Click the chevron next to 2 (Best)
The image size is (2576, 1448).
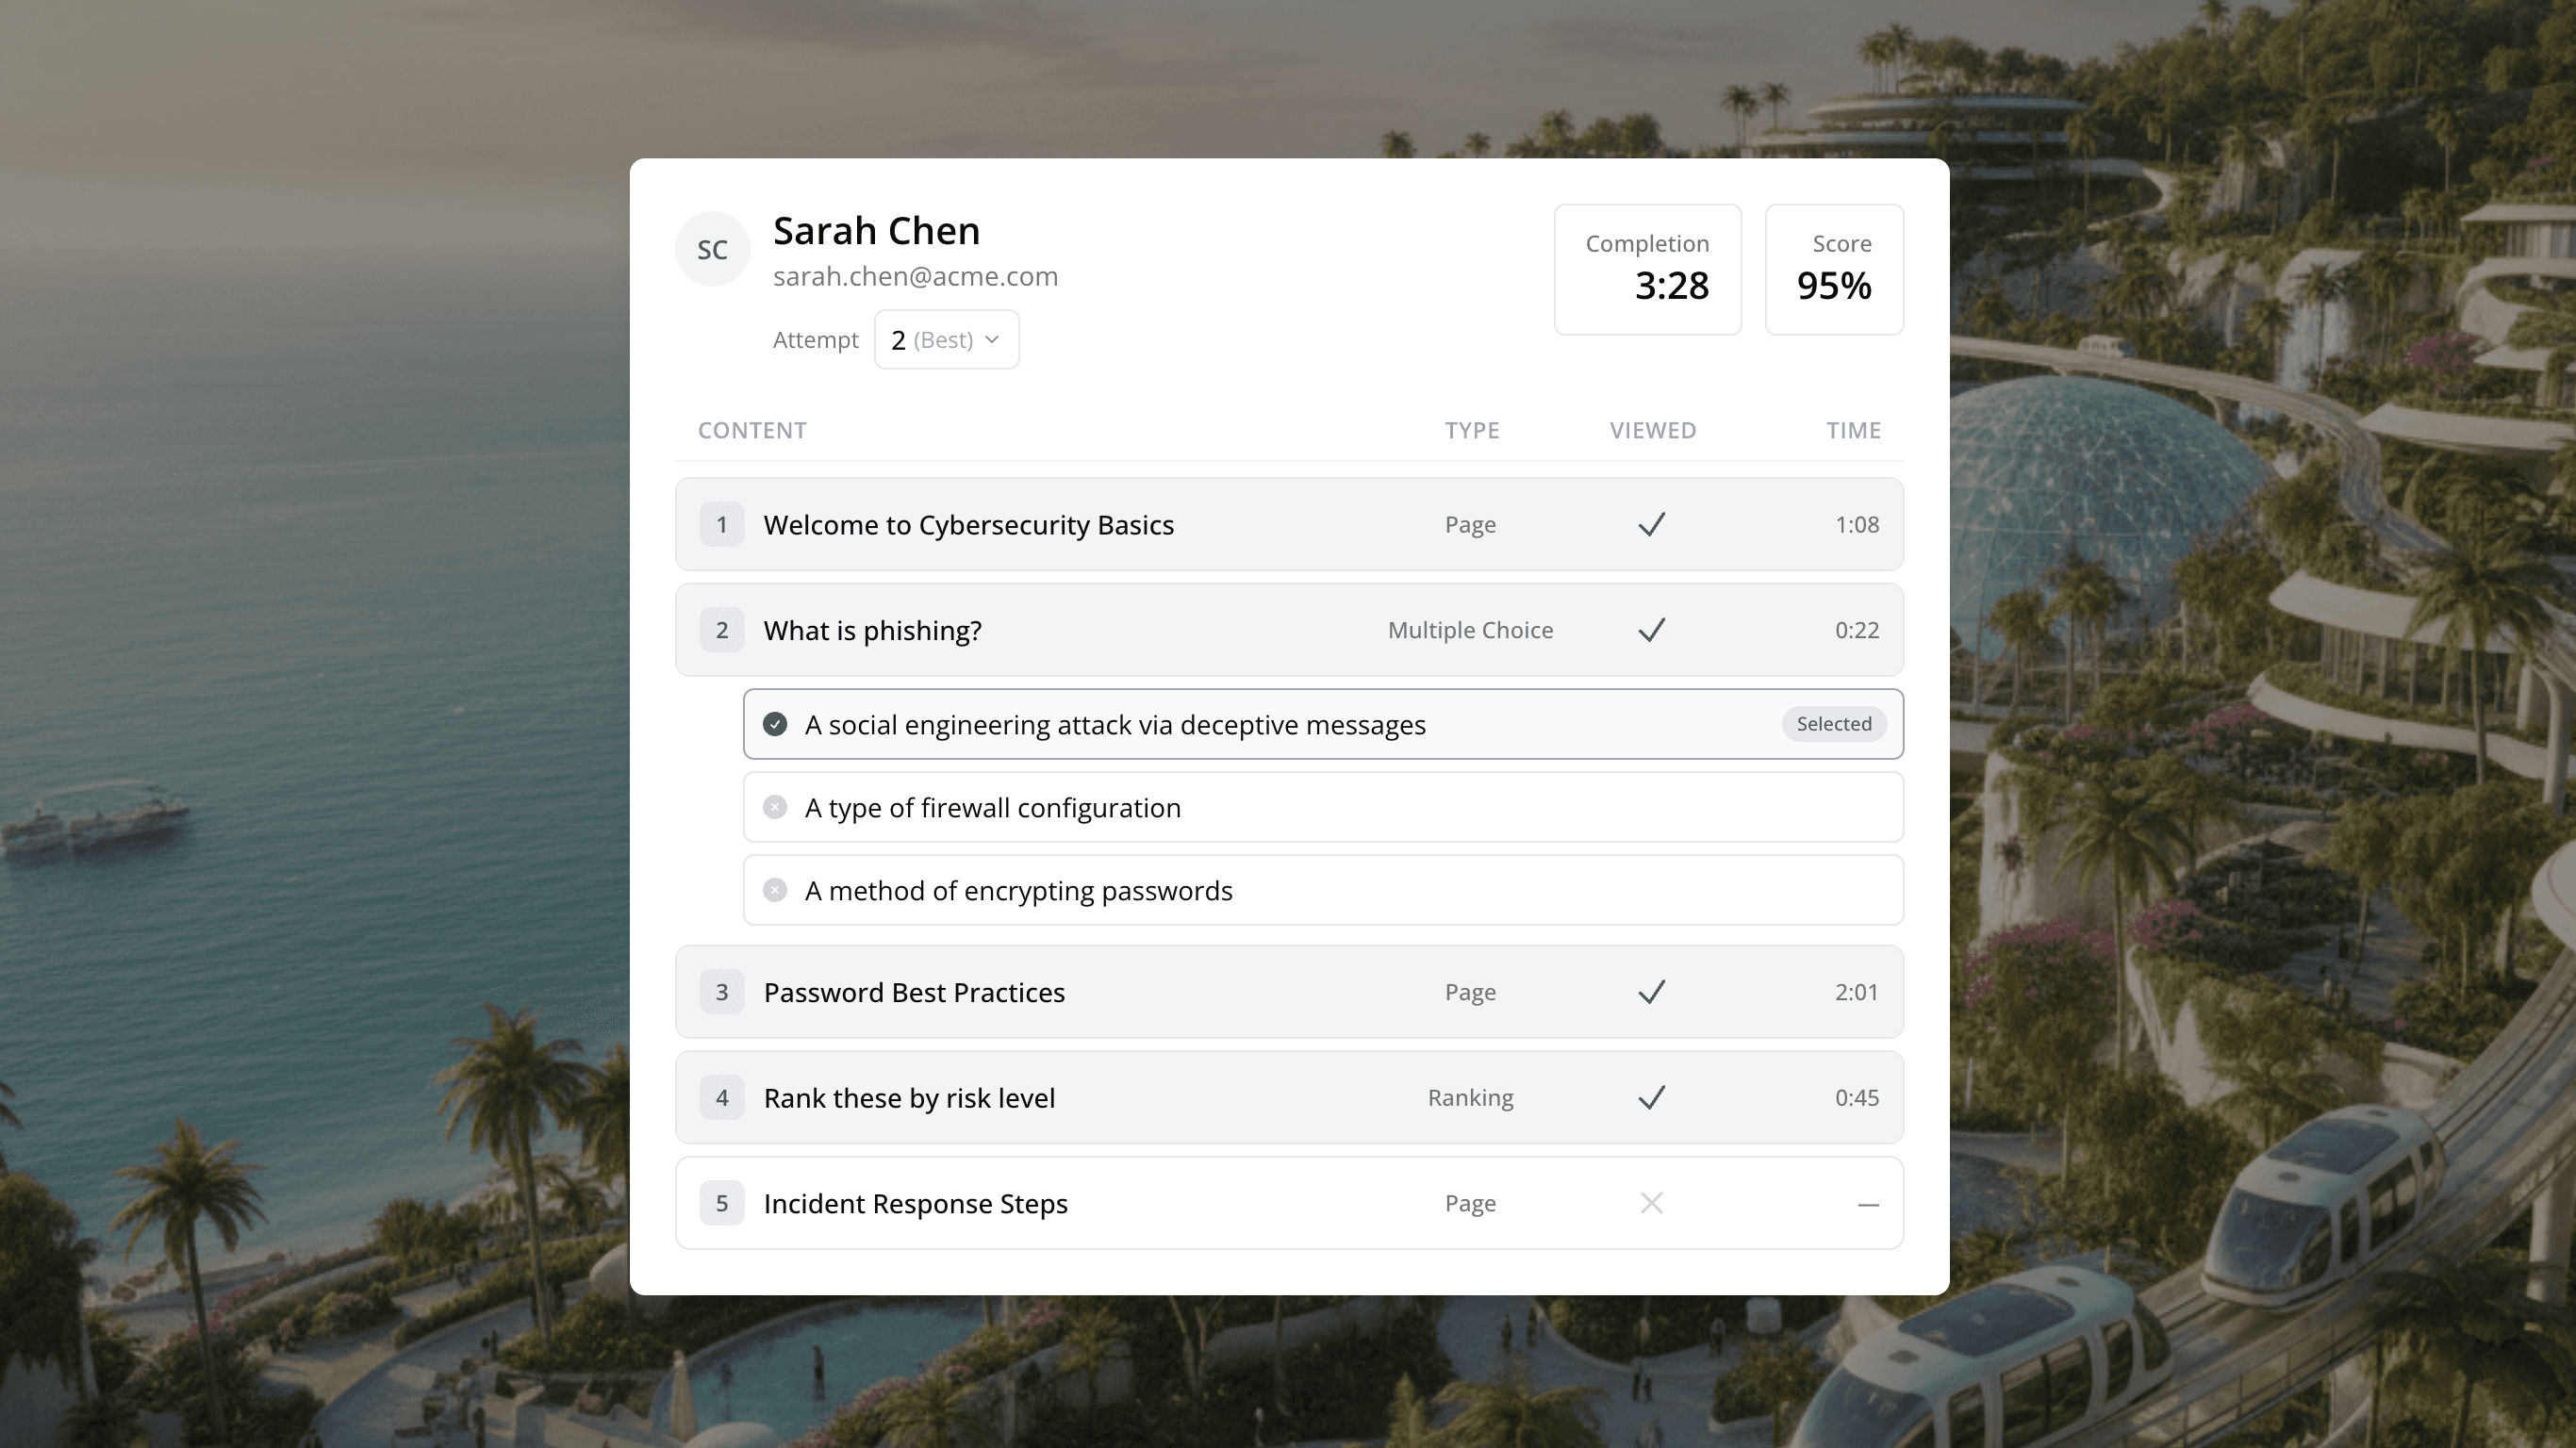tap(991, 339)
